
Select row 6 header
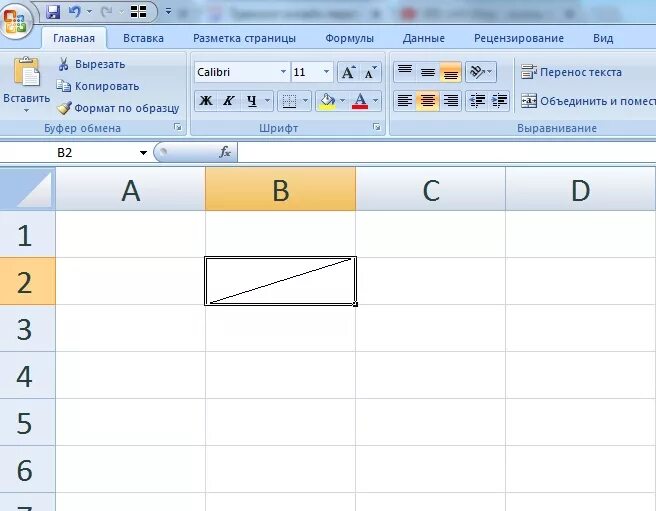click(28, 469)
